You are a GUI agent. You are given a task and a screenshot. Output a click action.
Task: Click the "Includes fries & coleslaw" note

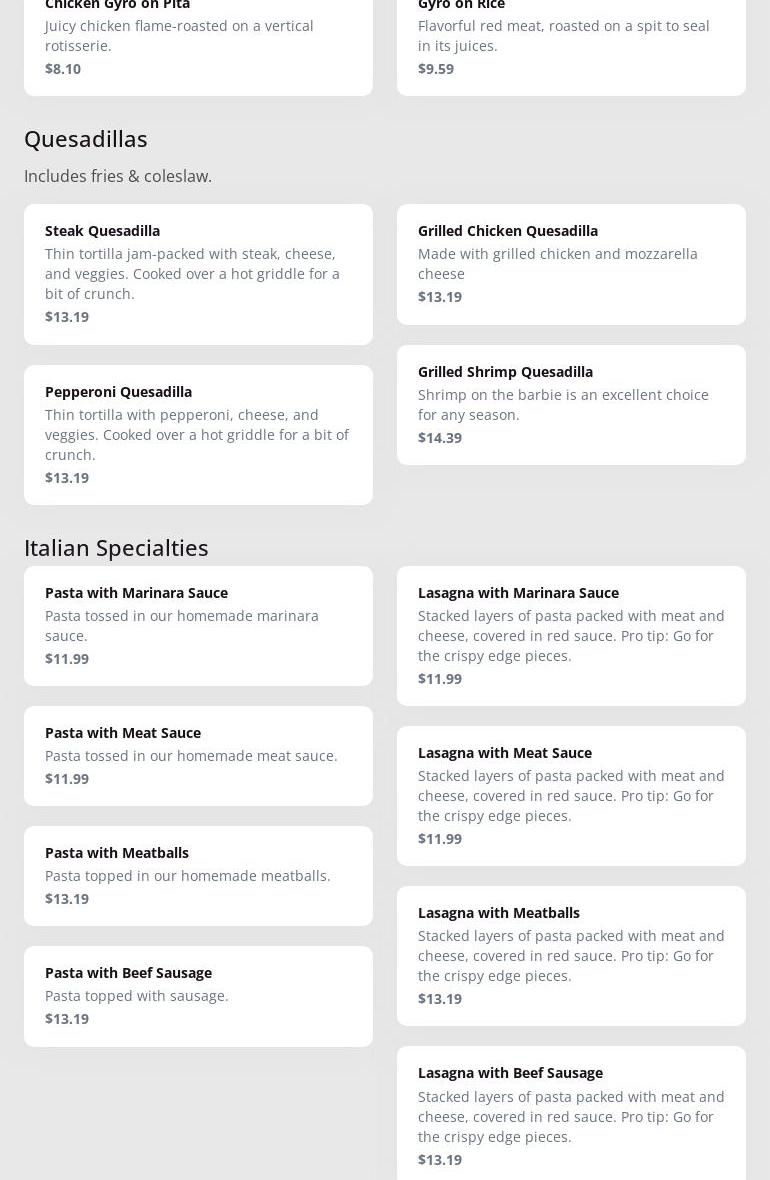pos(118,176)
